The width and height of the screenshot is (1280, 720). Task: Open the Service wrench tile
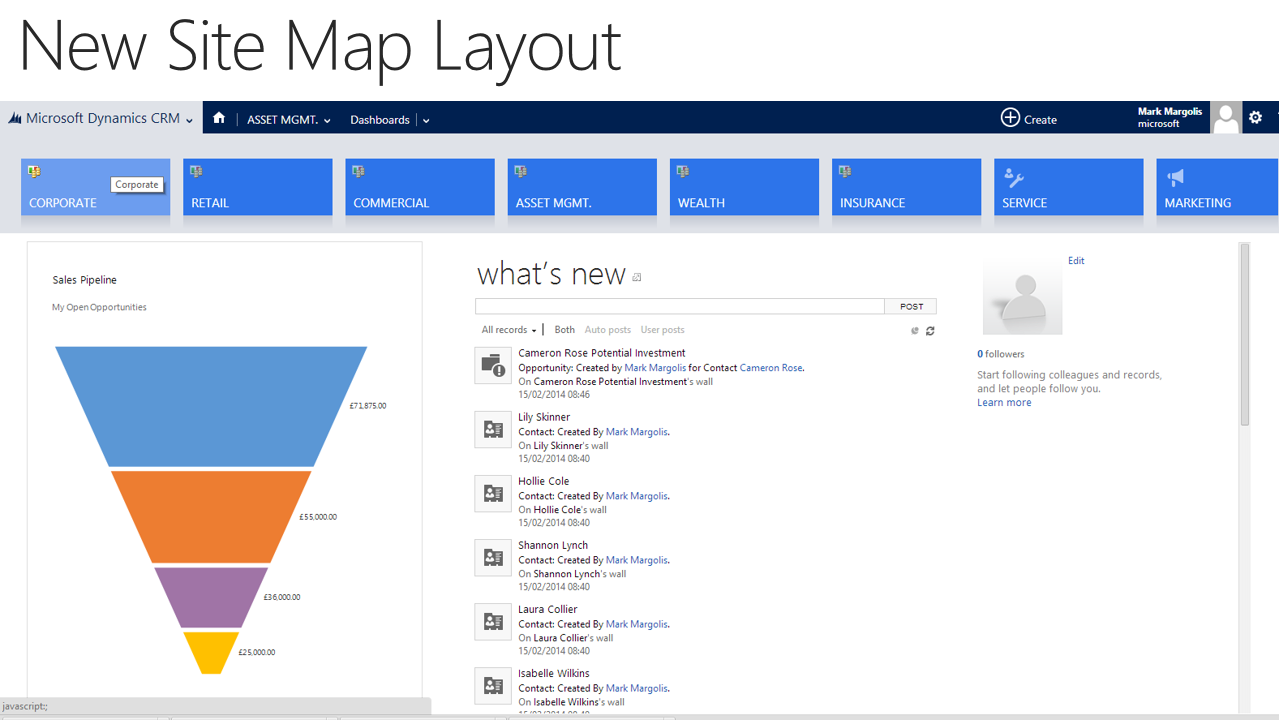(1068, 187)
